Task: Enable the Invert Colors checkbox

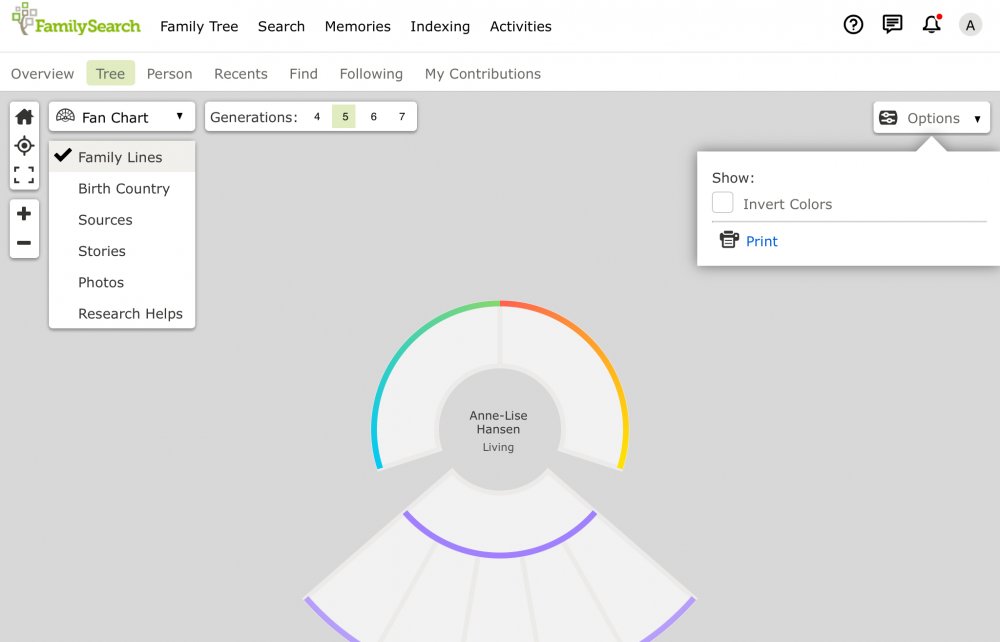Action: [x=723, y=203]
